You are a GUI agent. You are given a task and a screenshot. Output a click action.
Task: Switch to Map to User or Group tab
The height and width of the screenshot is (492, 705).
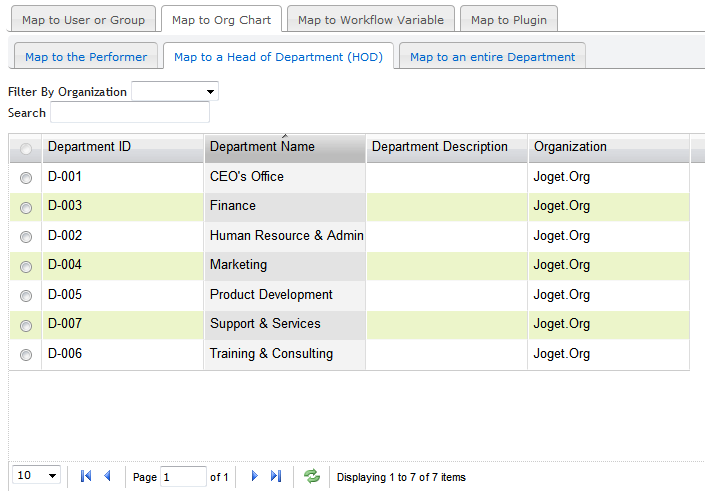[83, 19]
